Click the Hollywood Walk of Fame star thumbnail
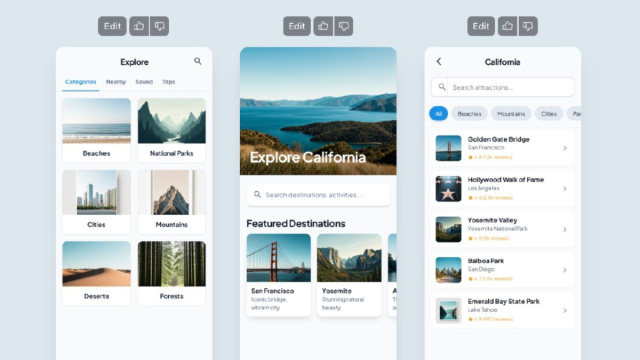 click(448, 189)
